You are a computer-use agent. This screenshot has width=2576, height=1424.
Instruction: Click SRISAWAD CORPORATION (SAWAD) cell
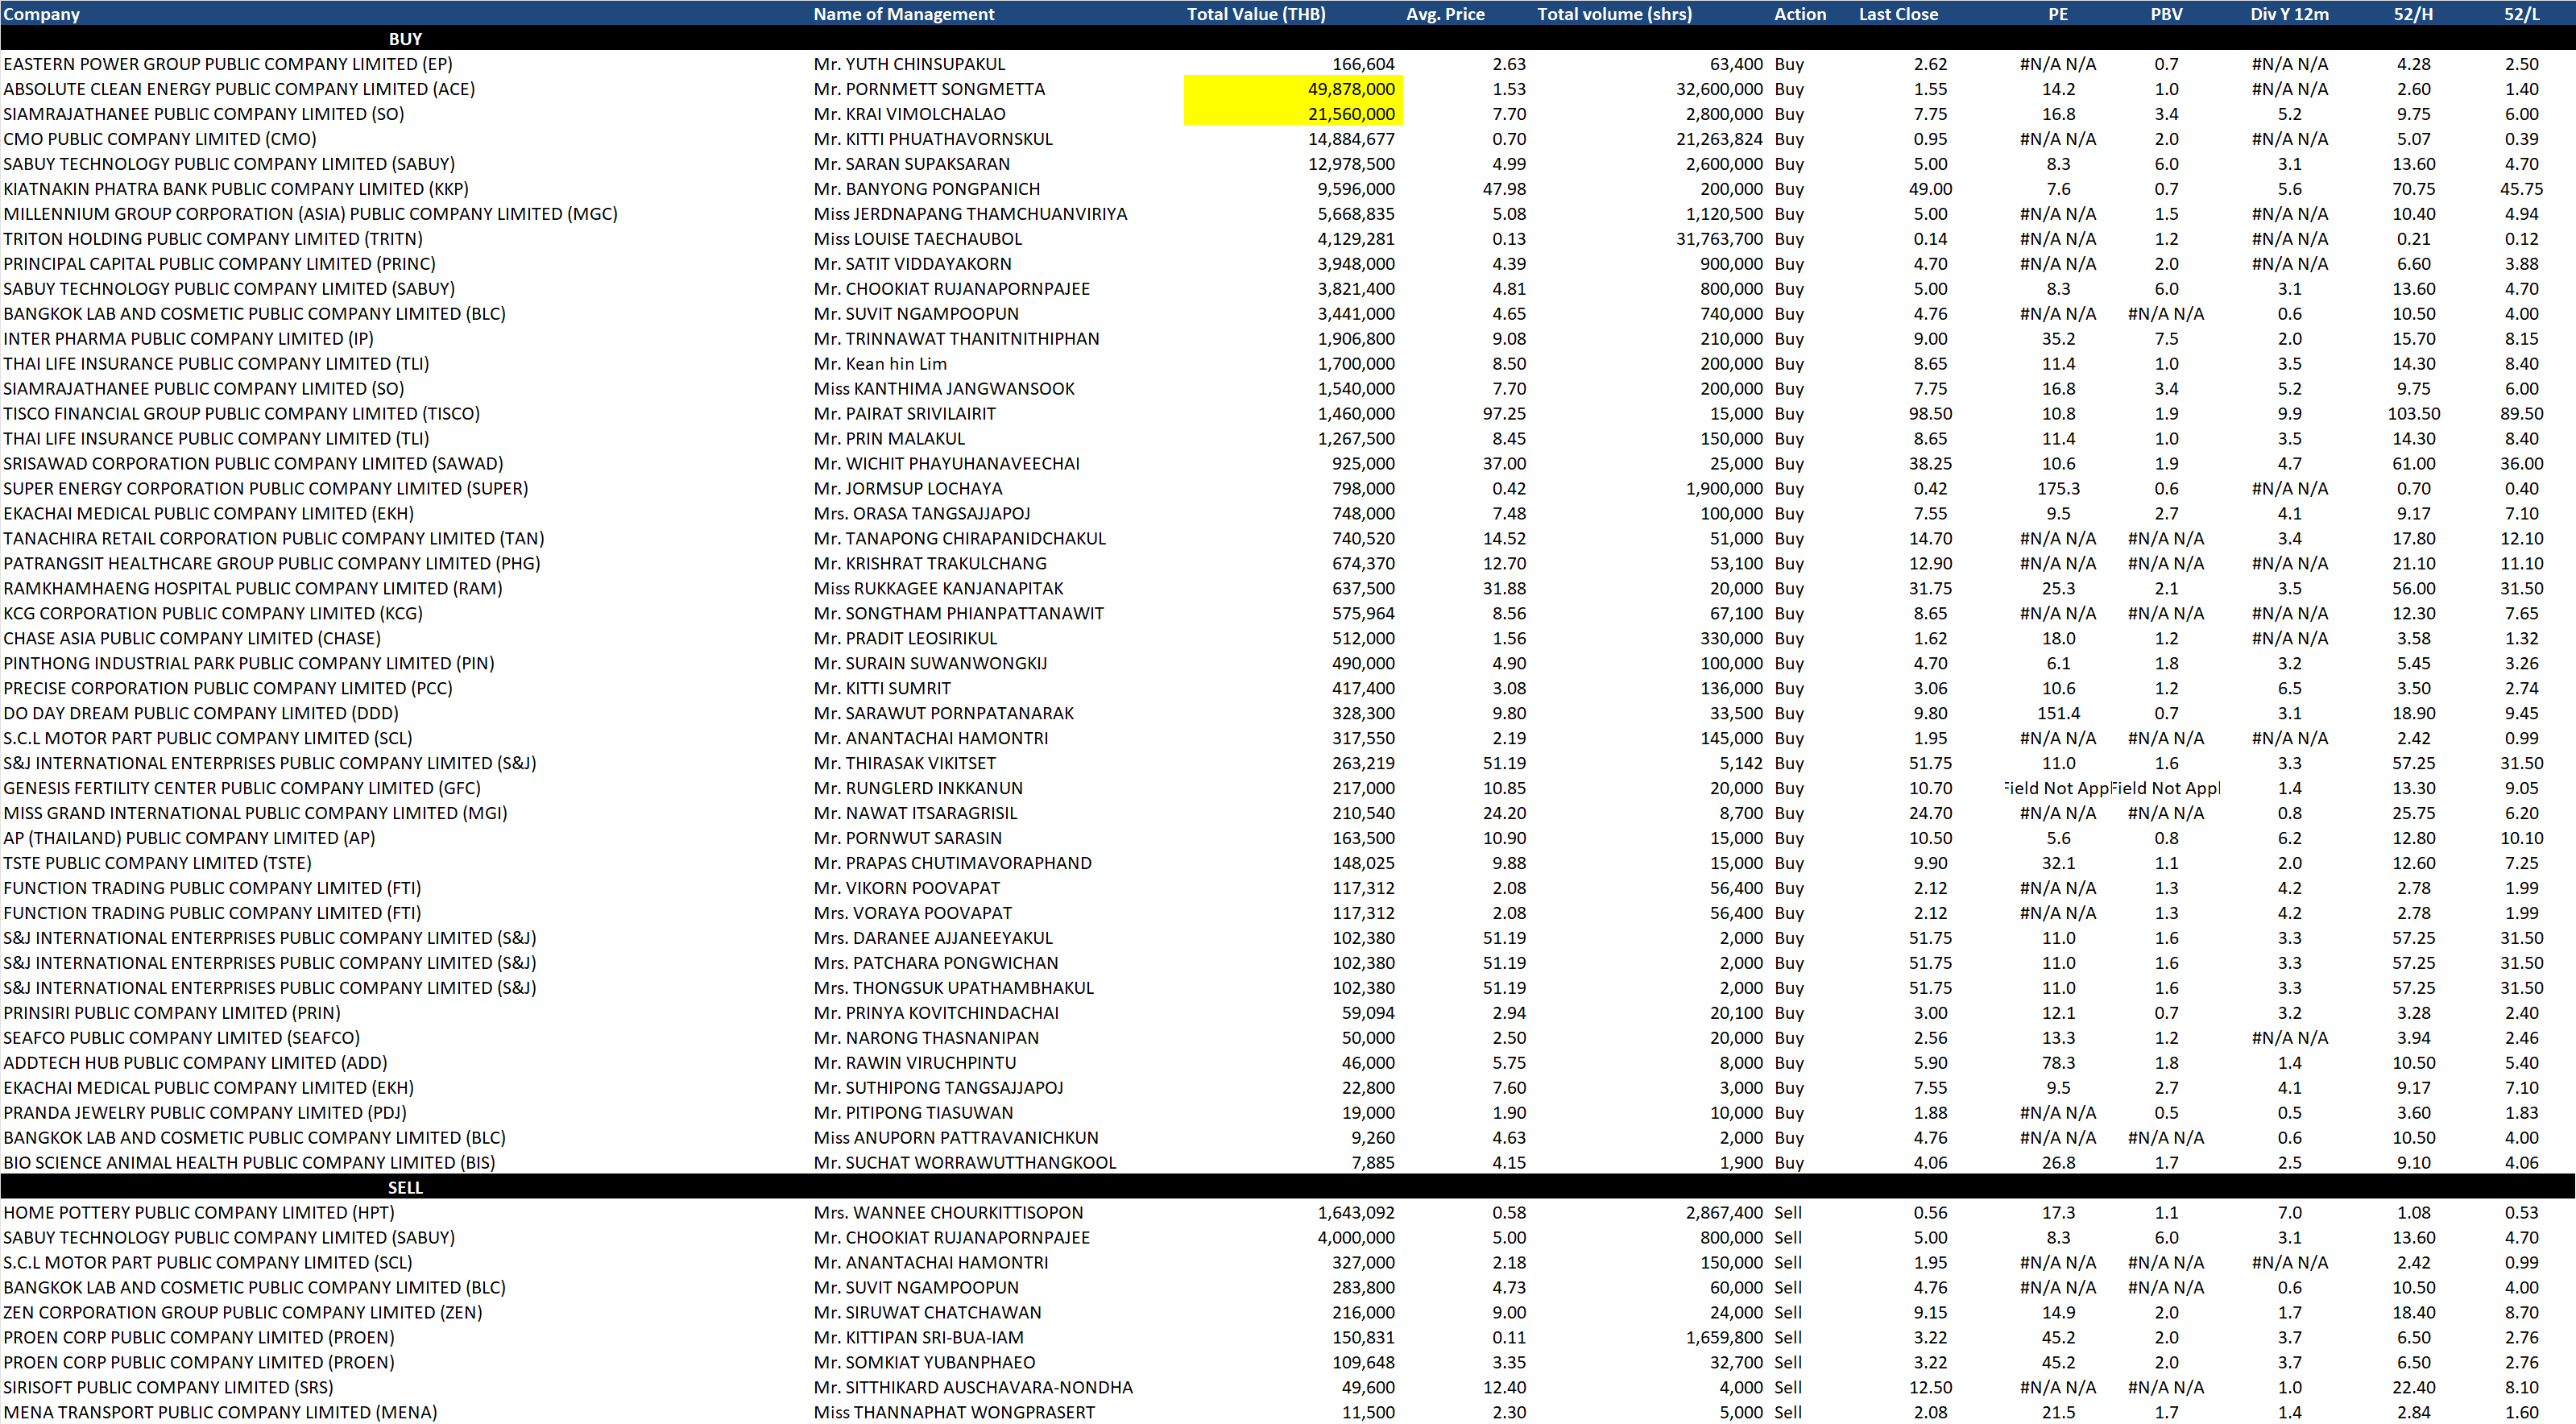point(253,464)
